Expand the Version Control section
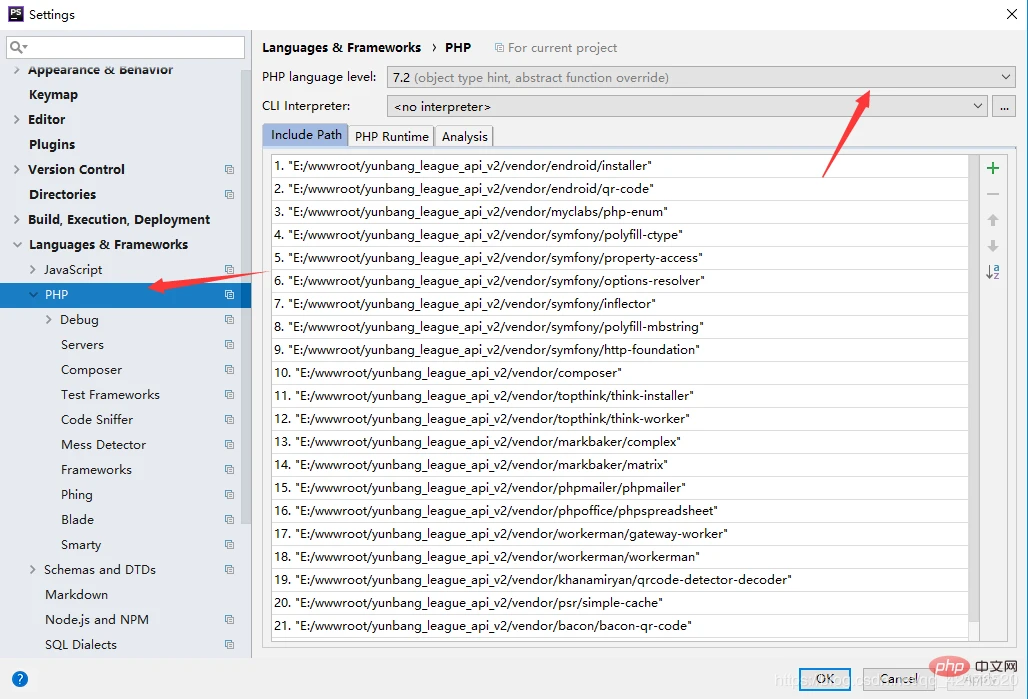1028x699 pixels. click(16, 170)
